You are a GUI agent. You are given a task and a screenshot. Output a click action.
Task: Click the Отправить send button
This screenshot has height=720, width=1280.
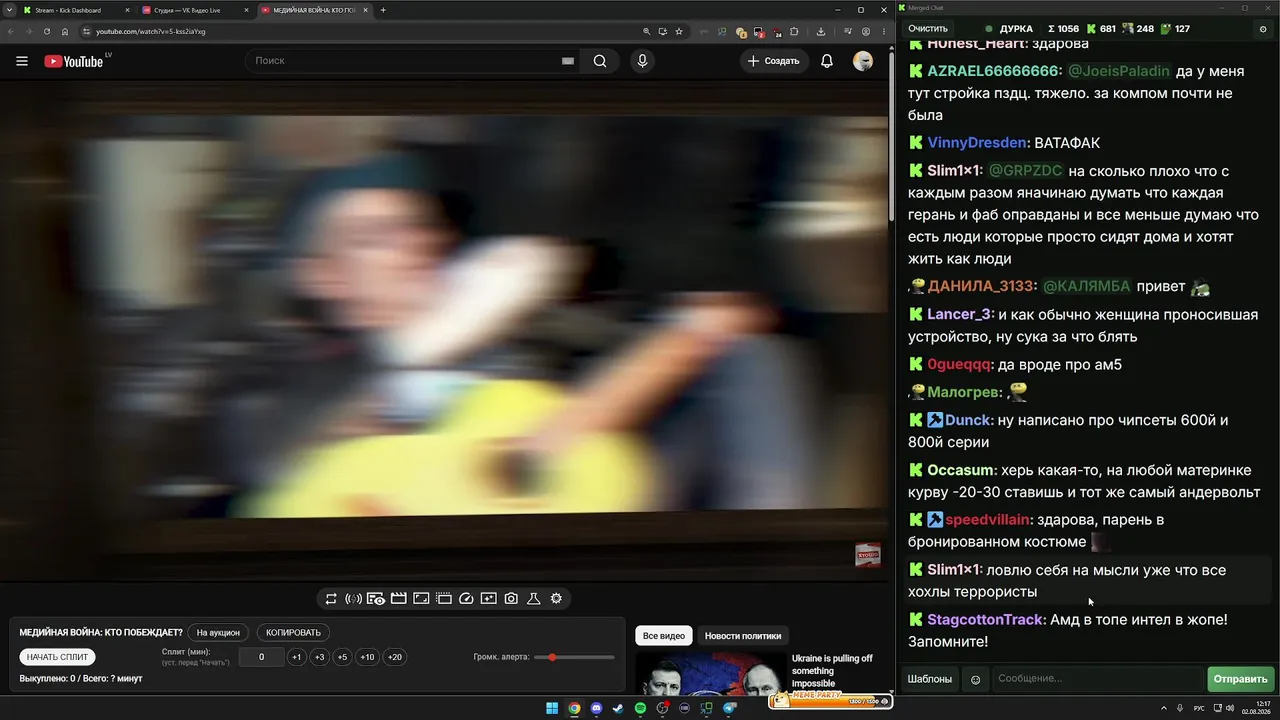click(x=1240, y=679)
